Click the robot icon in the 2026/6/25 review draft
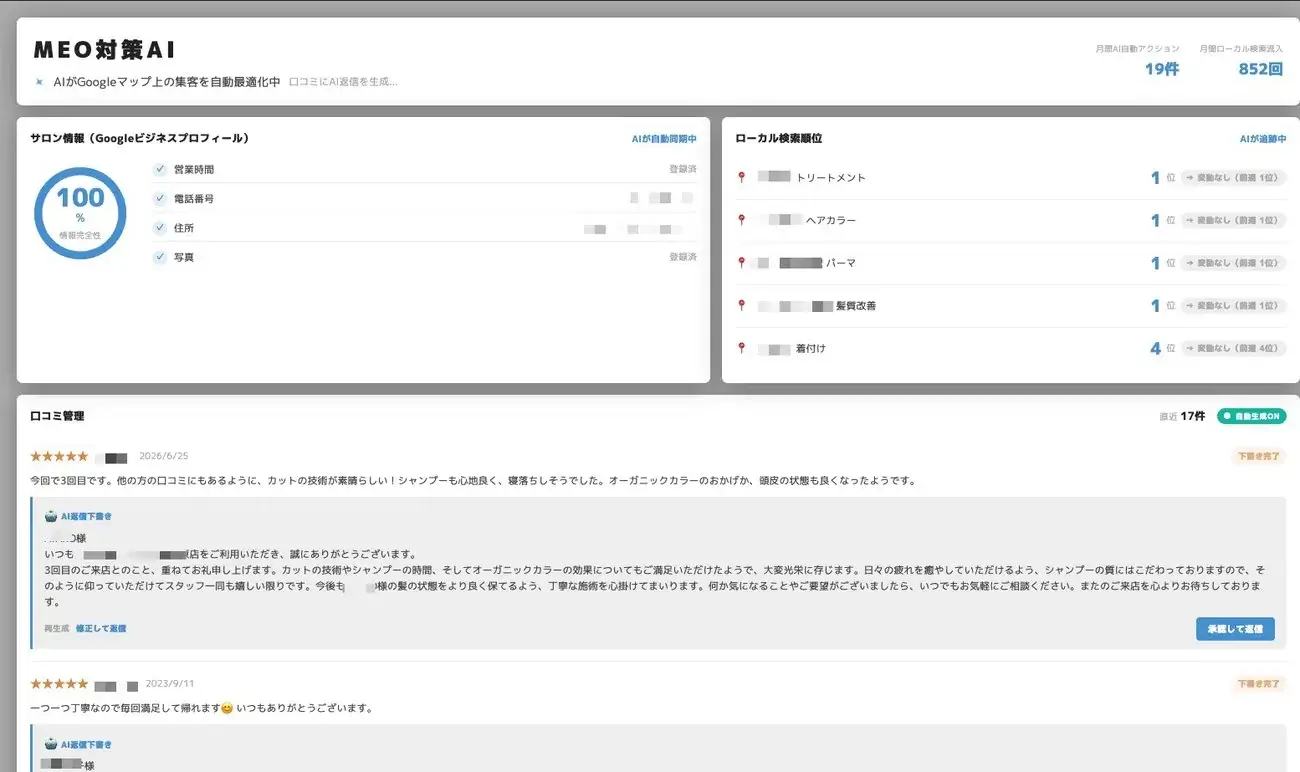 coord(51,516)
